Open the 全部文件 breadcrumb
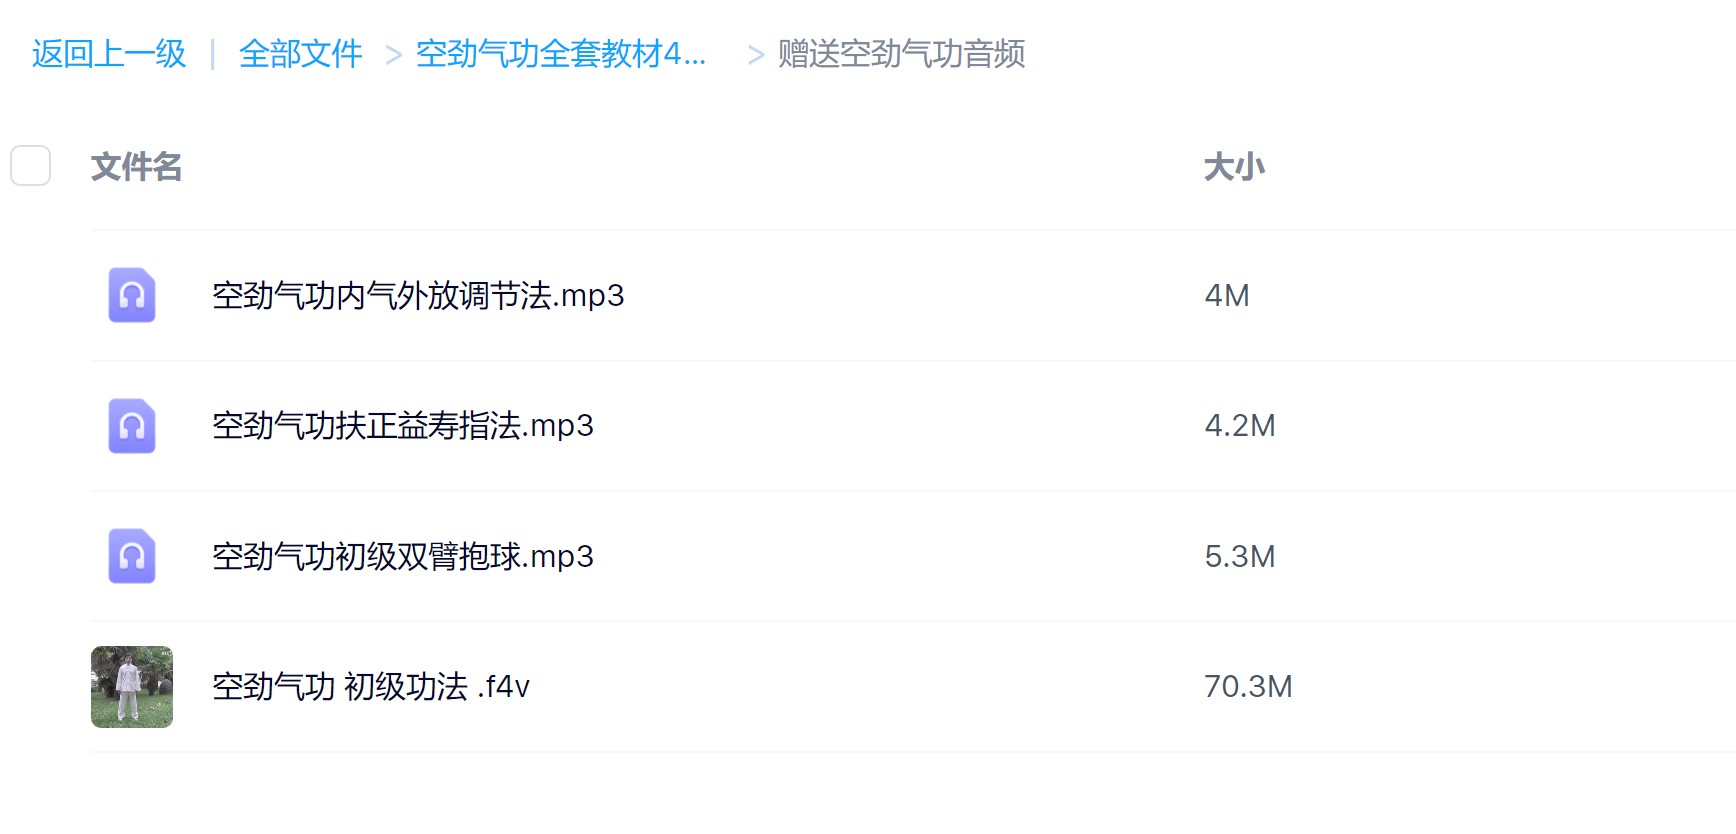 (x=300, y=54)
